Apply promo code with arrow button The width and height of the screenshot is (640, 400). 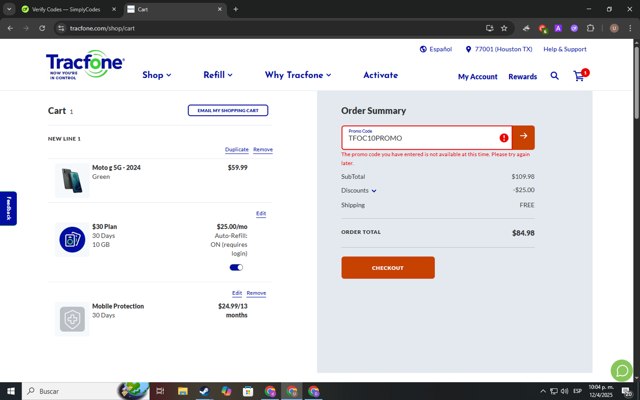coord(523,137)
